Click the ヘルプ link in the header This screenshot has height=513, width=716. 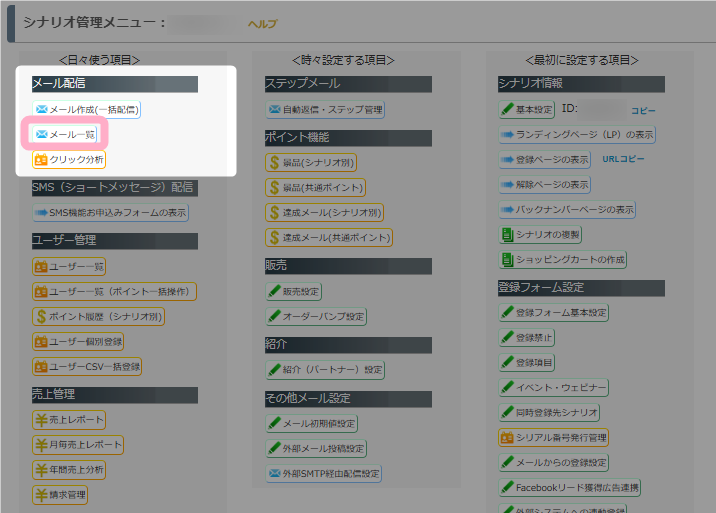(262, 23)
